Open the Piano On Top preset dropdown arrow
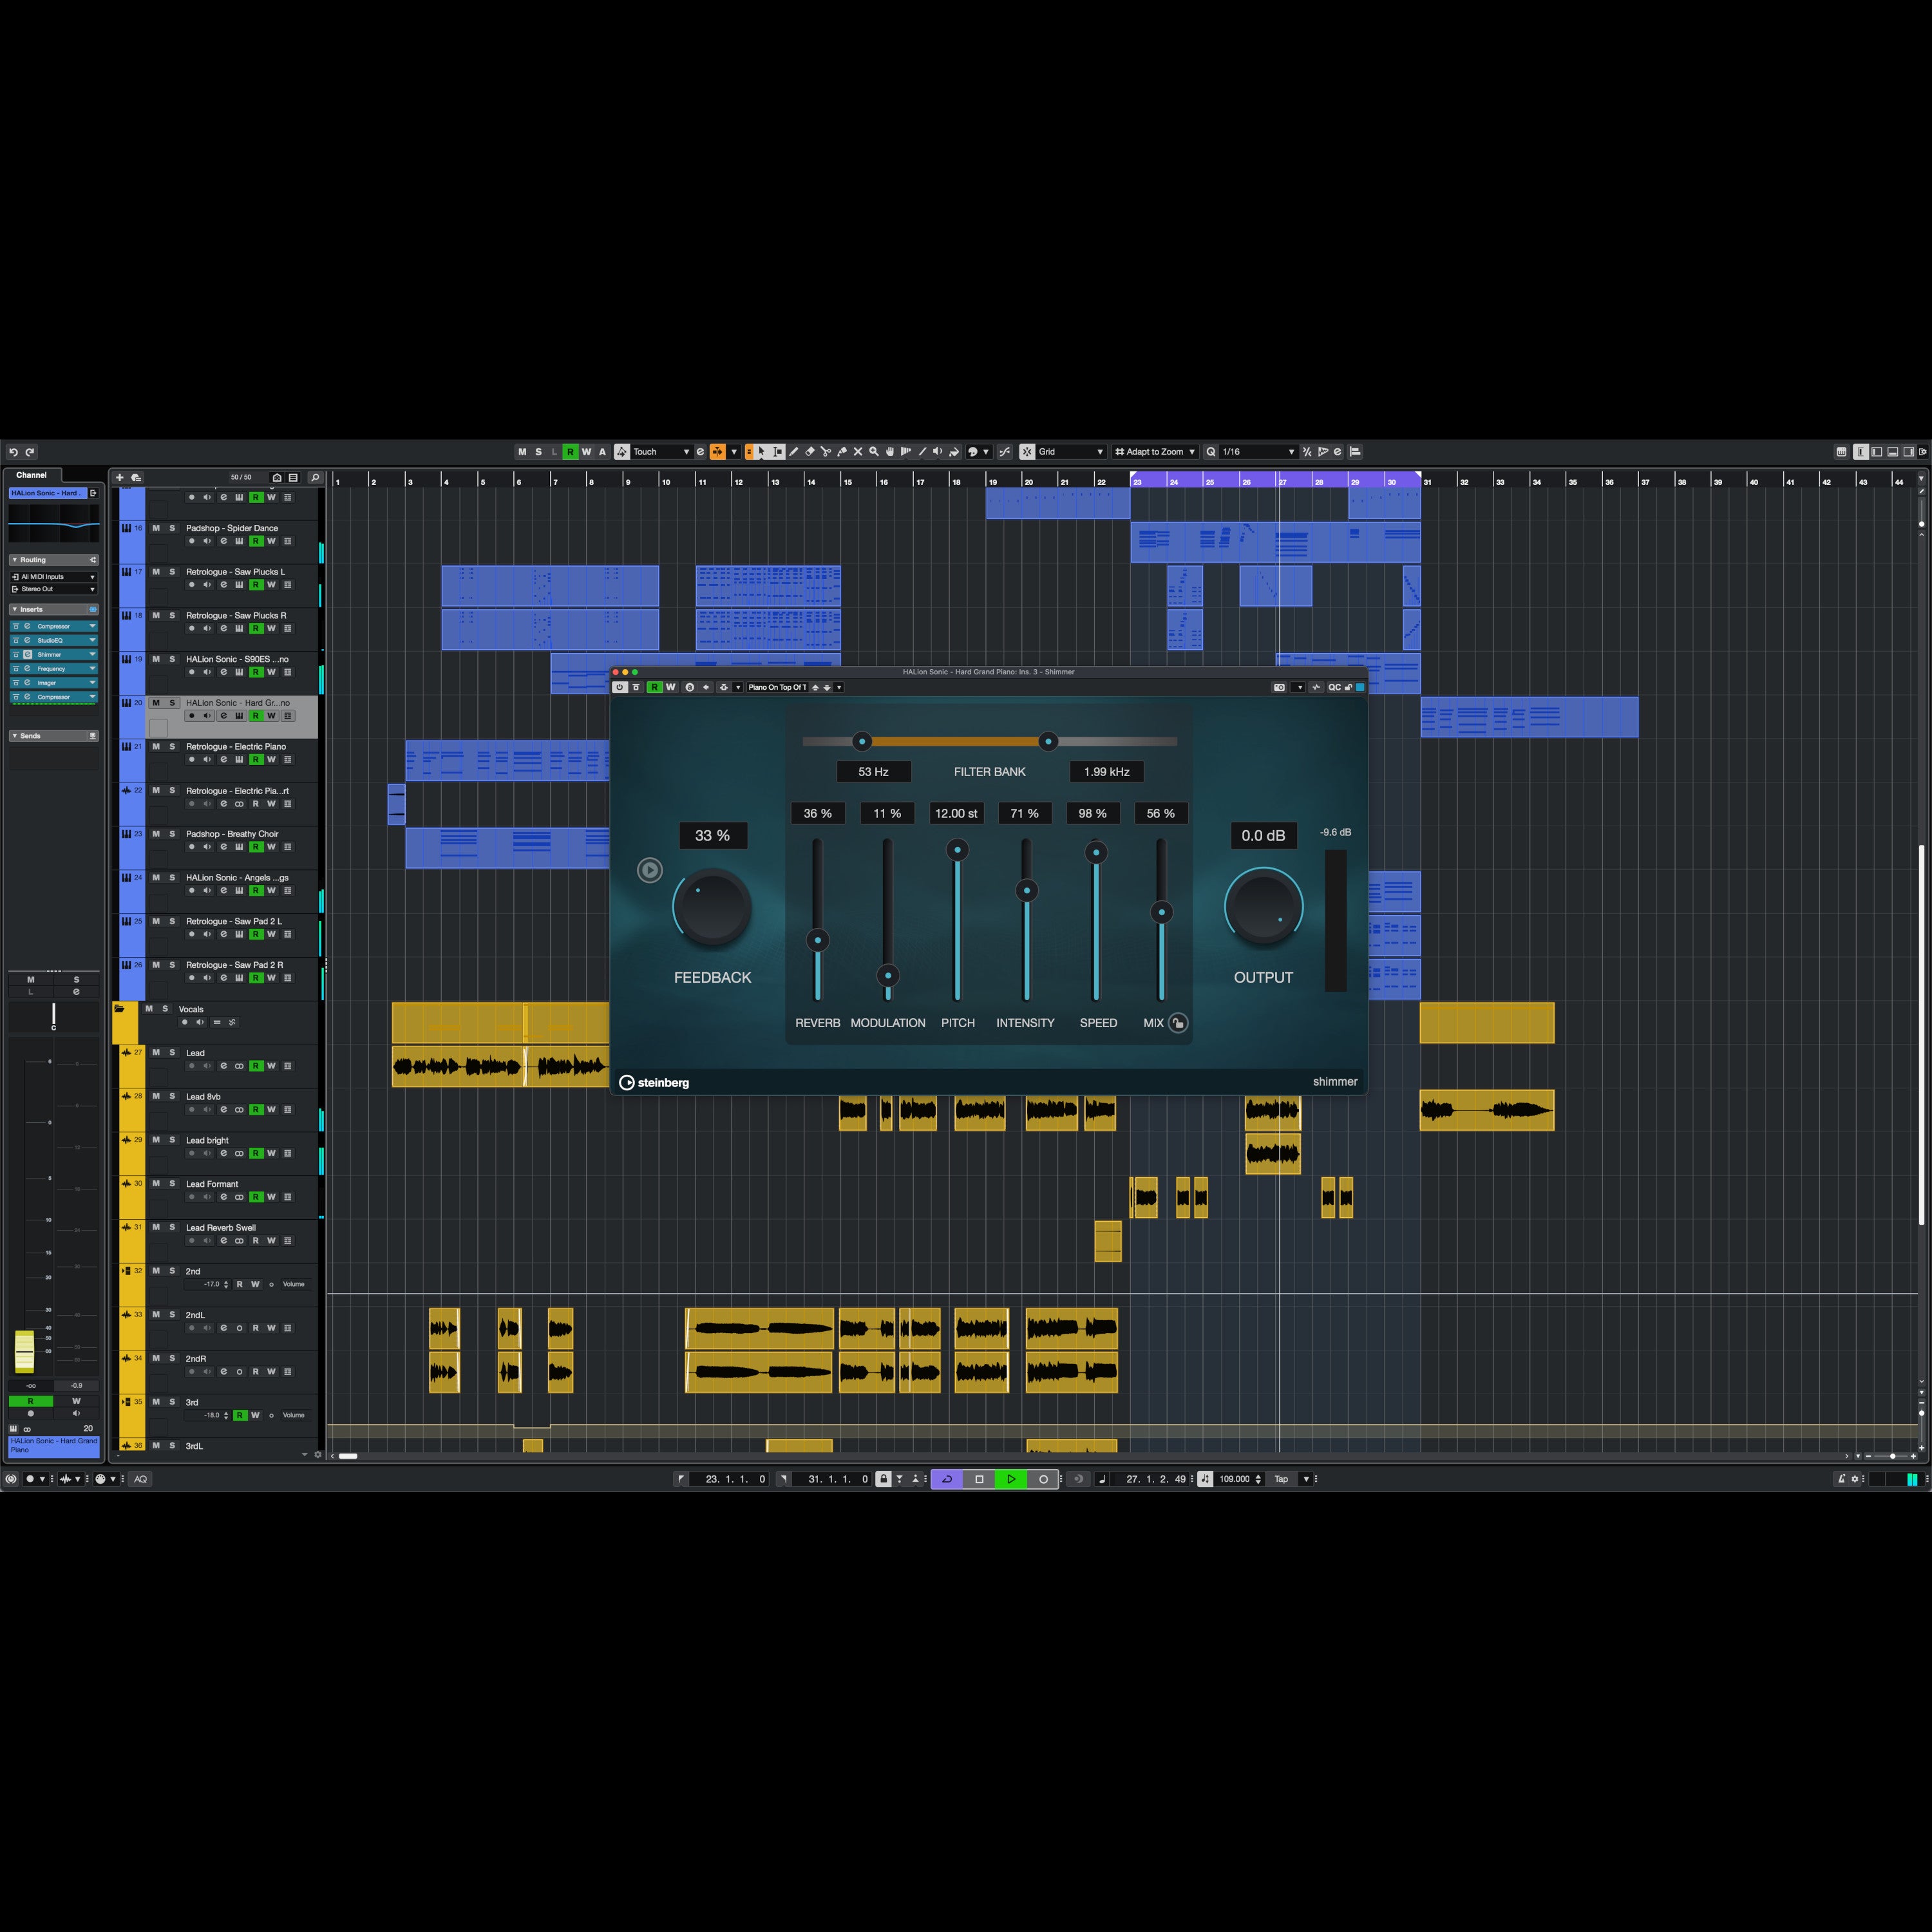 click(x=839, y=687)
